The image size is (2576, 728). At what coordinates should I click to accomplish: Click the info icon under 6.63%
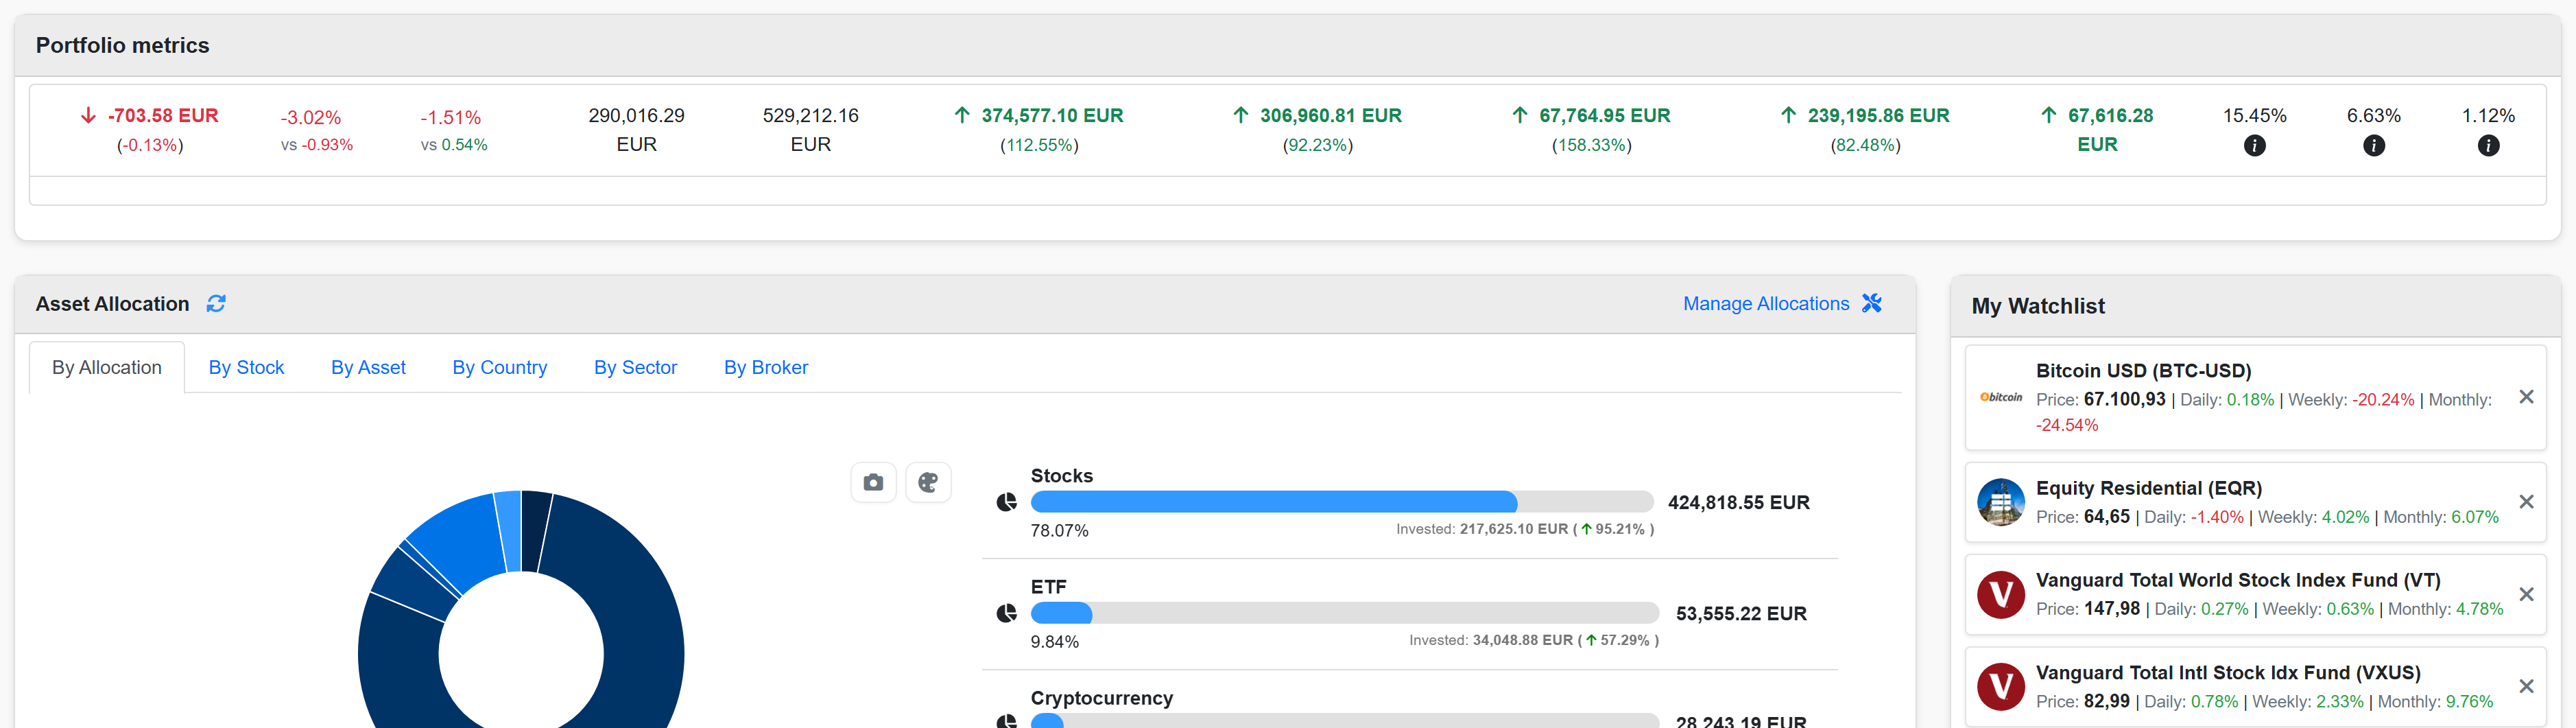[2373, 146]
